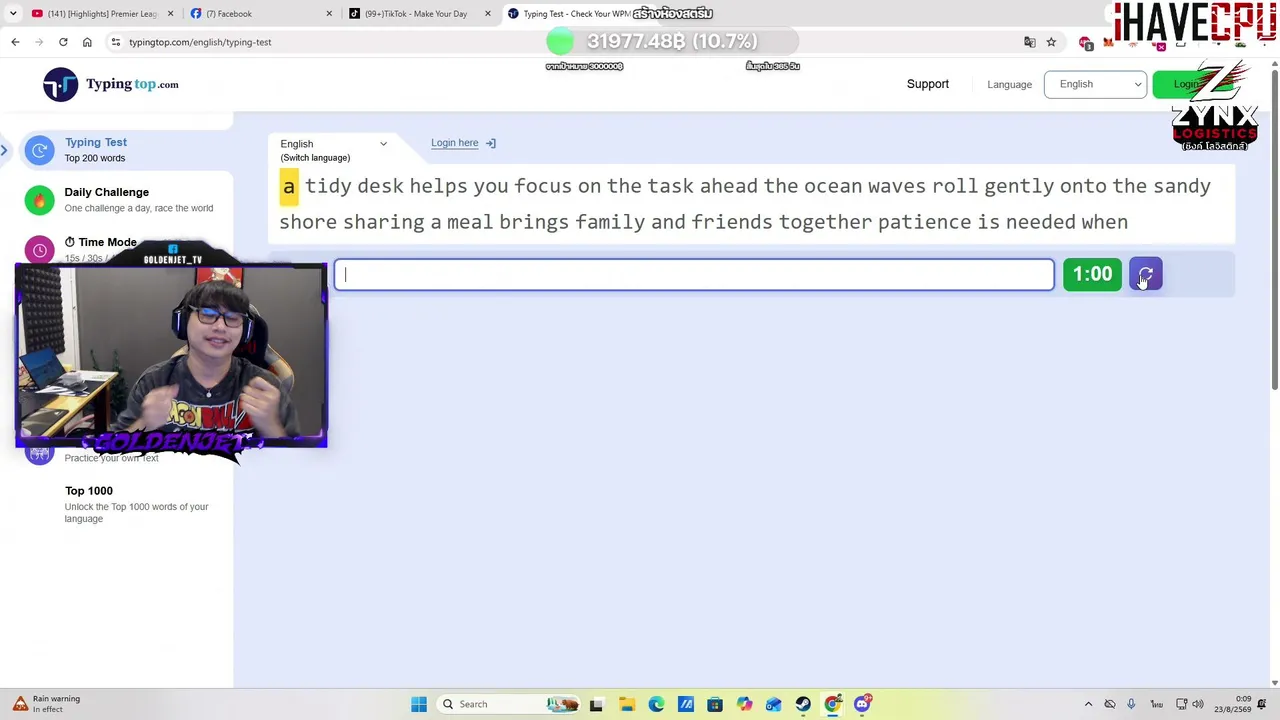Show hidden system tray icons
1280x720 pixels.
[1089, 704]
